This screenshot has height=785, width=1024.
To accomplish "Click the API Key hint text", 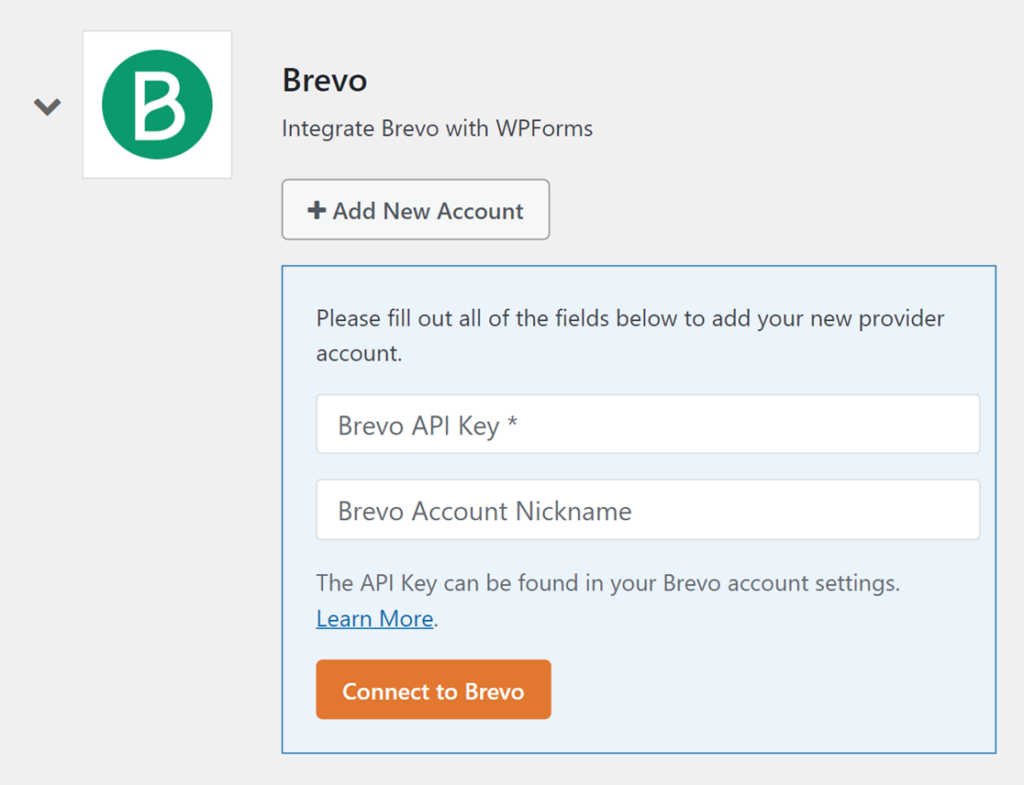I will pos(605,583).
